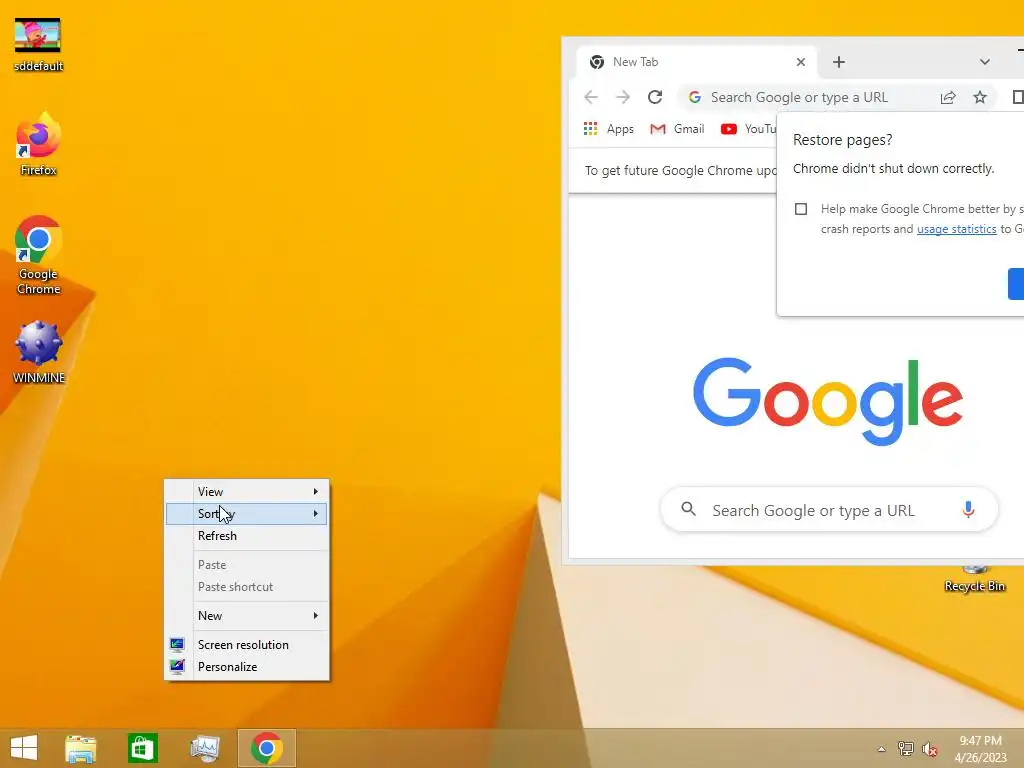Expand the View submenu
Screen dimensions: 1024x768
click(x=246, y=492)
